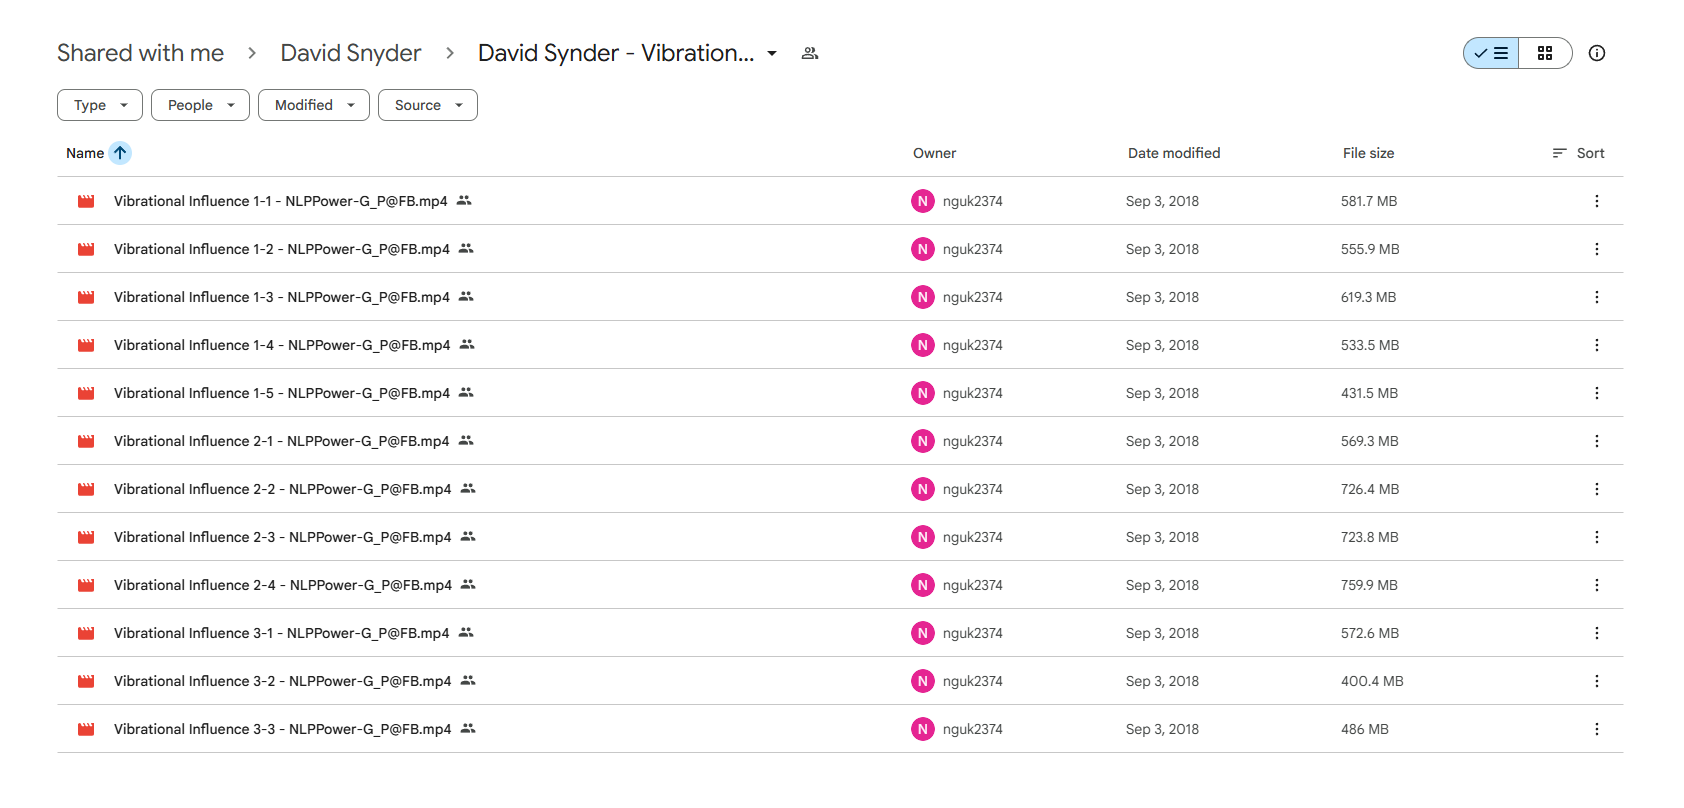Click the shared icon next to Vibrational Influence 2-1
Image resolution: width=1684 pixels, height=808 pixels.
[x=466, y=440]
